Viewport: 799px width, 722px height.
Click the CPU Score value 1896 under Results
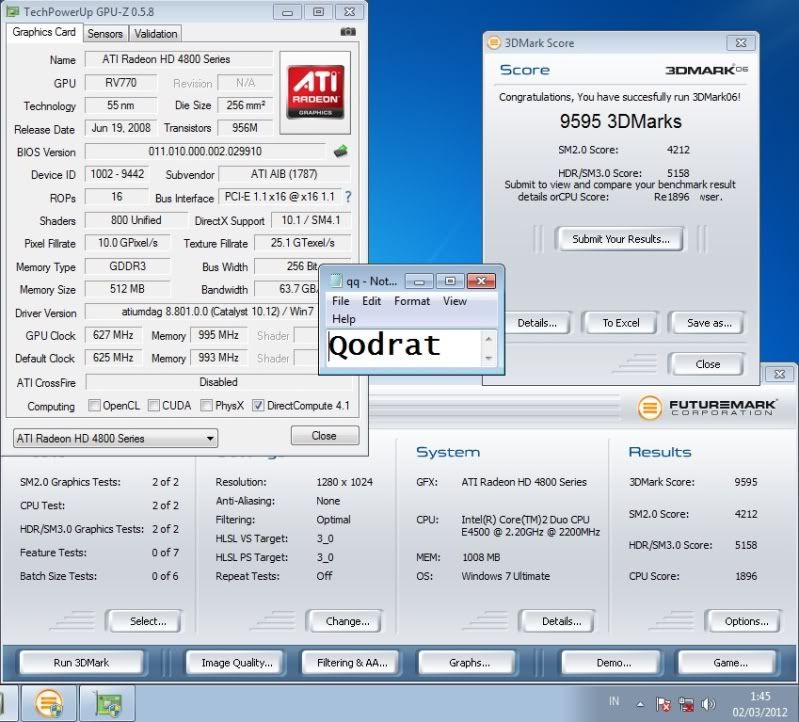pos(745,576)
